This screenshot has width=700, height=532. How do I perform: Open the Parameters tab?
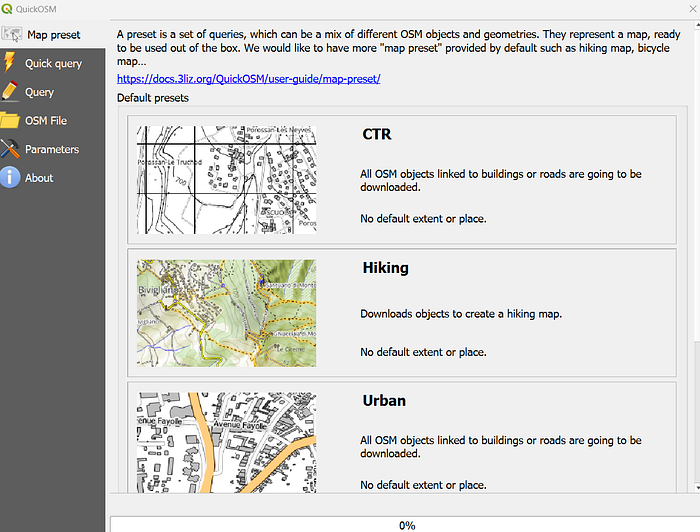click(x=53, y=149)
